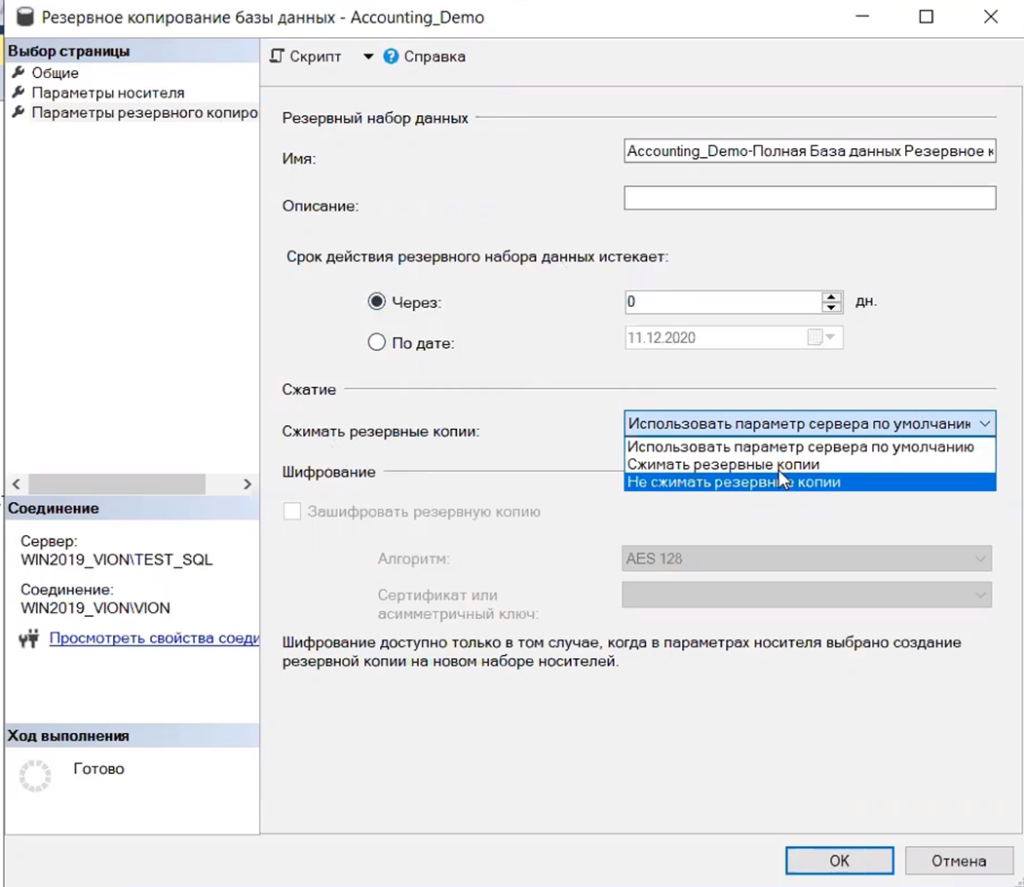The height and width of the screenshot is (887, 1024).
Task: Click the Script icon in toolbar
Action: 278,57
